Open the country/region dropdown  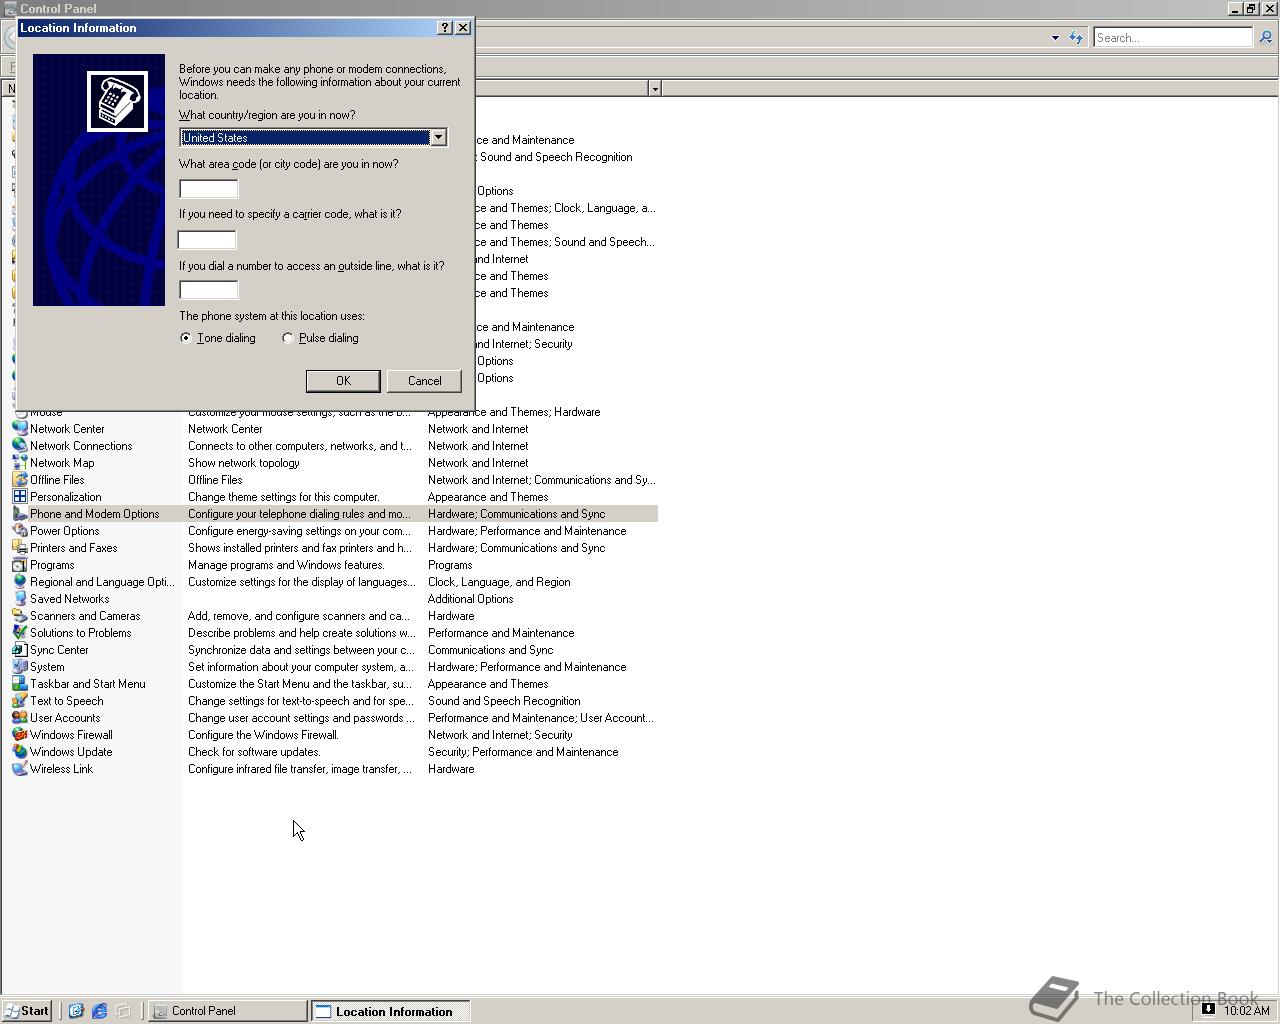click(x=438, y=137)
